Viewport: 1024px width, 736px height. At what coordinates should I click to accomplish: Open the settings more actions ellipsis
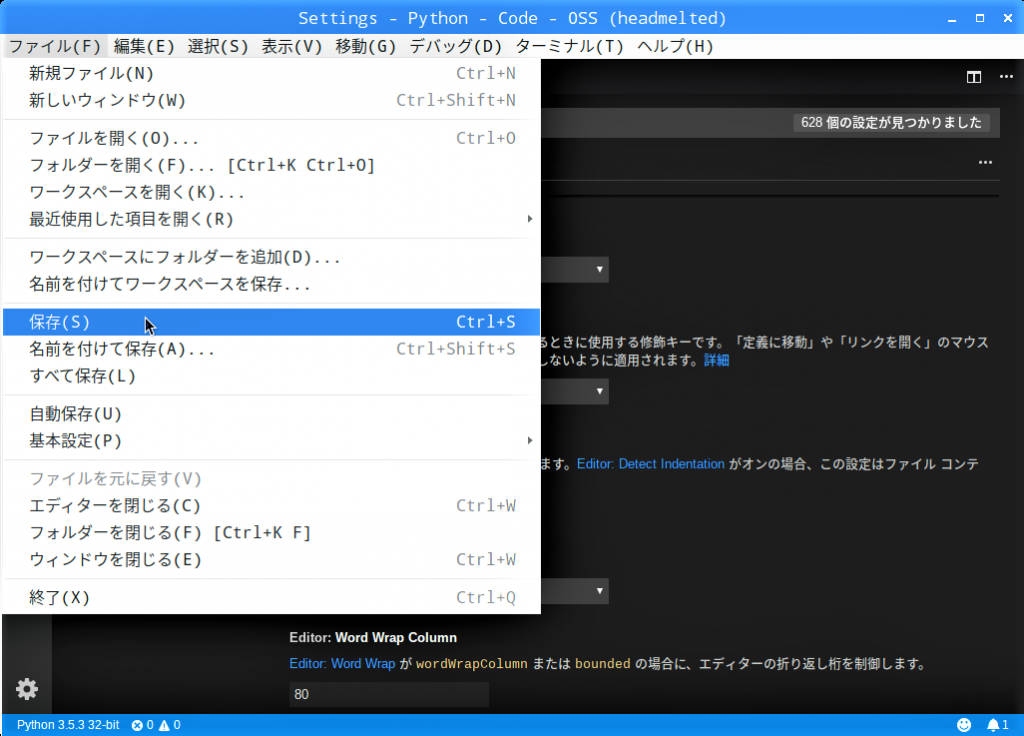tap(985, 162)
